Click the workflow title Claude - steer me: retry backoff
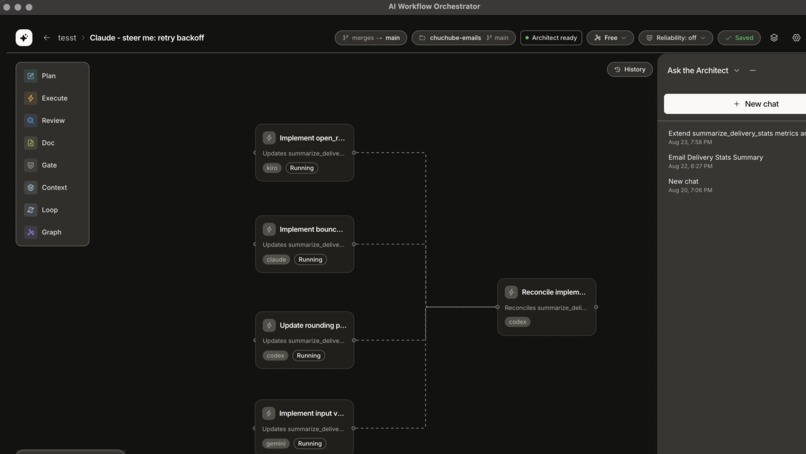The height and width of the screenshot is (454, 806). click(x=146, y=38)
